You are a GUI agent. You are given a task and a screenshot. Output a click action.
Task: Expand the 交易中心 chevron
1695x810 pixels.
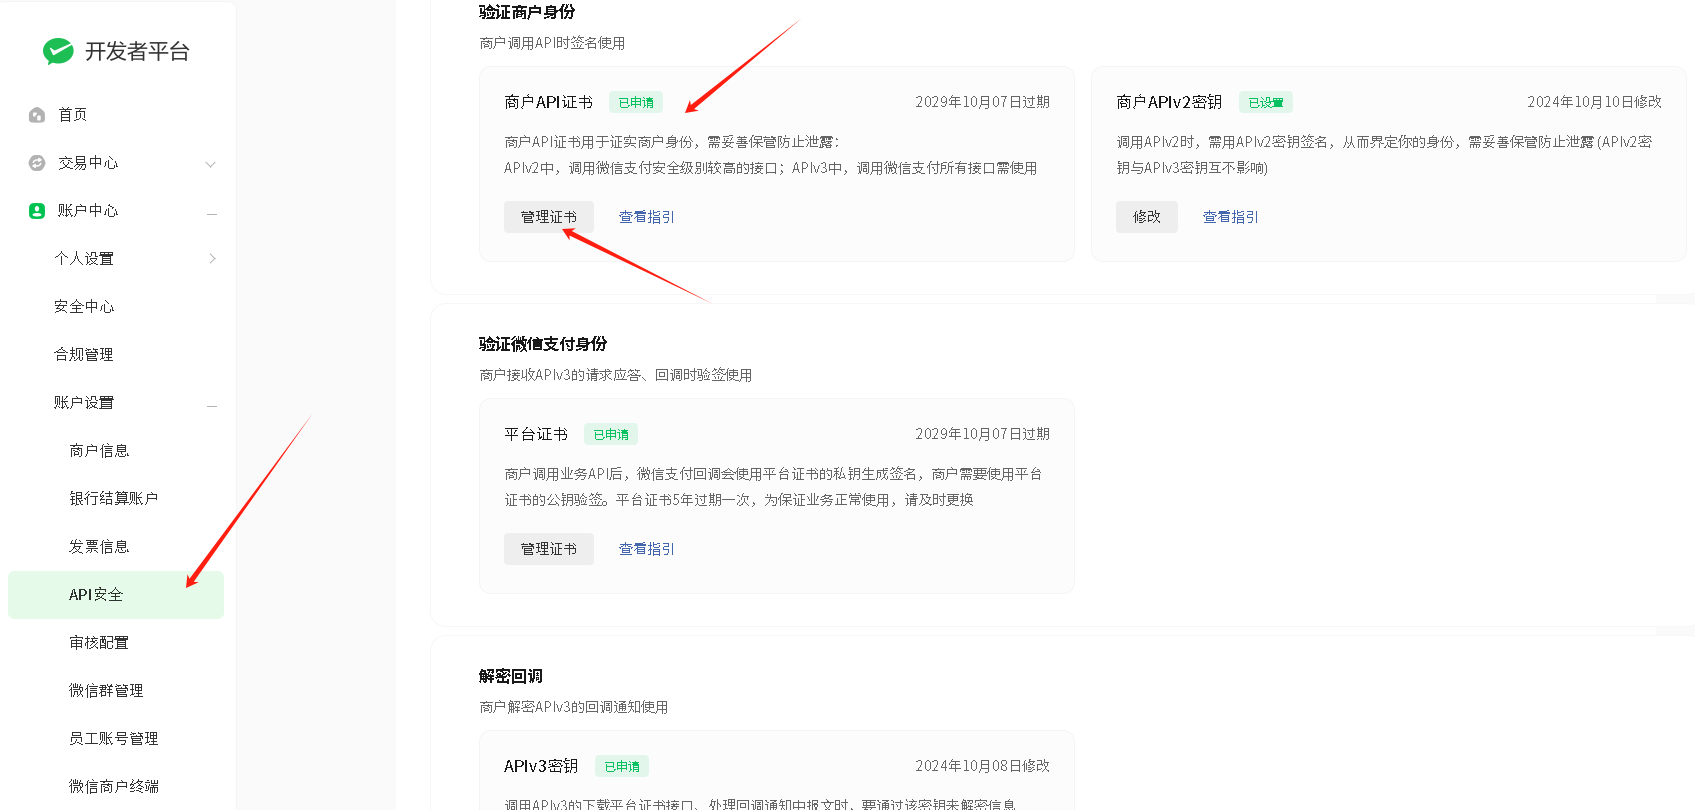pyautogui.click(x=211, y=164)
